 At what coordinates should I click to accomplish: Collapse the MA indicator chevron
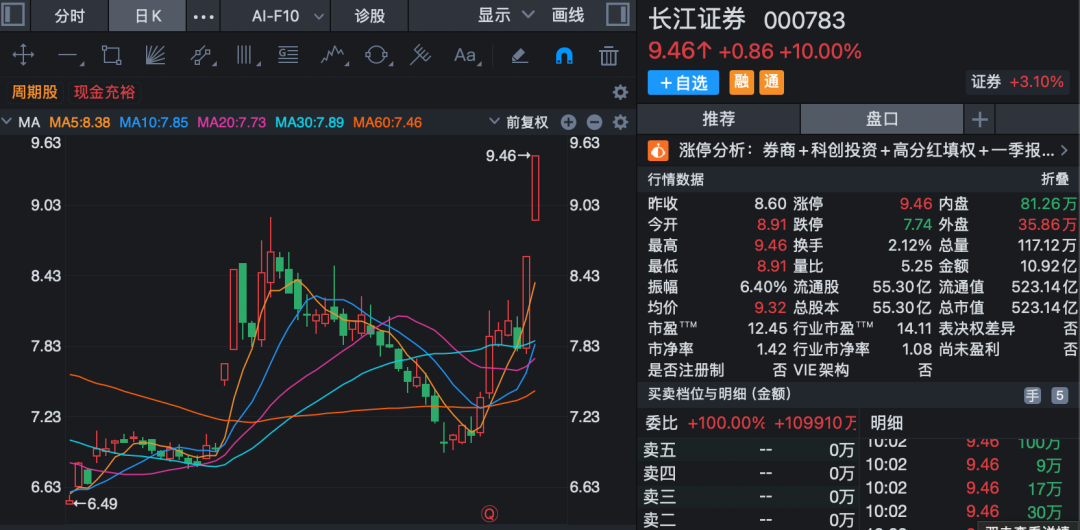pos(7,123)
